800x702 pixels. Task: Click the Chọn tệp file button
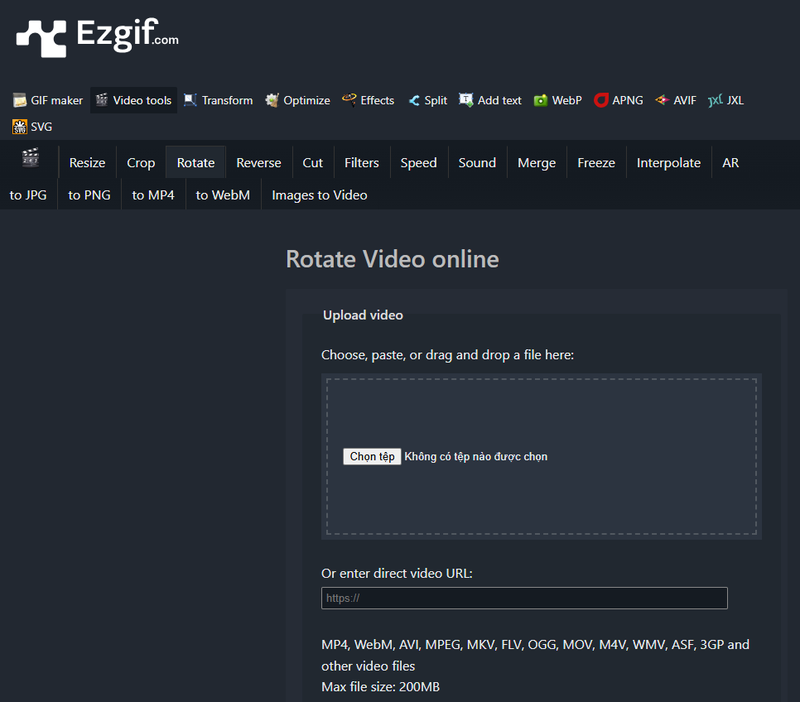tap(372, 457)
